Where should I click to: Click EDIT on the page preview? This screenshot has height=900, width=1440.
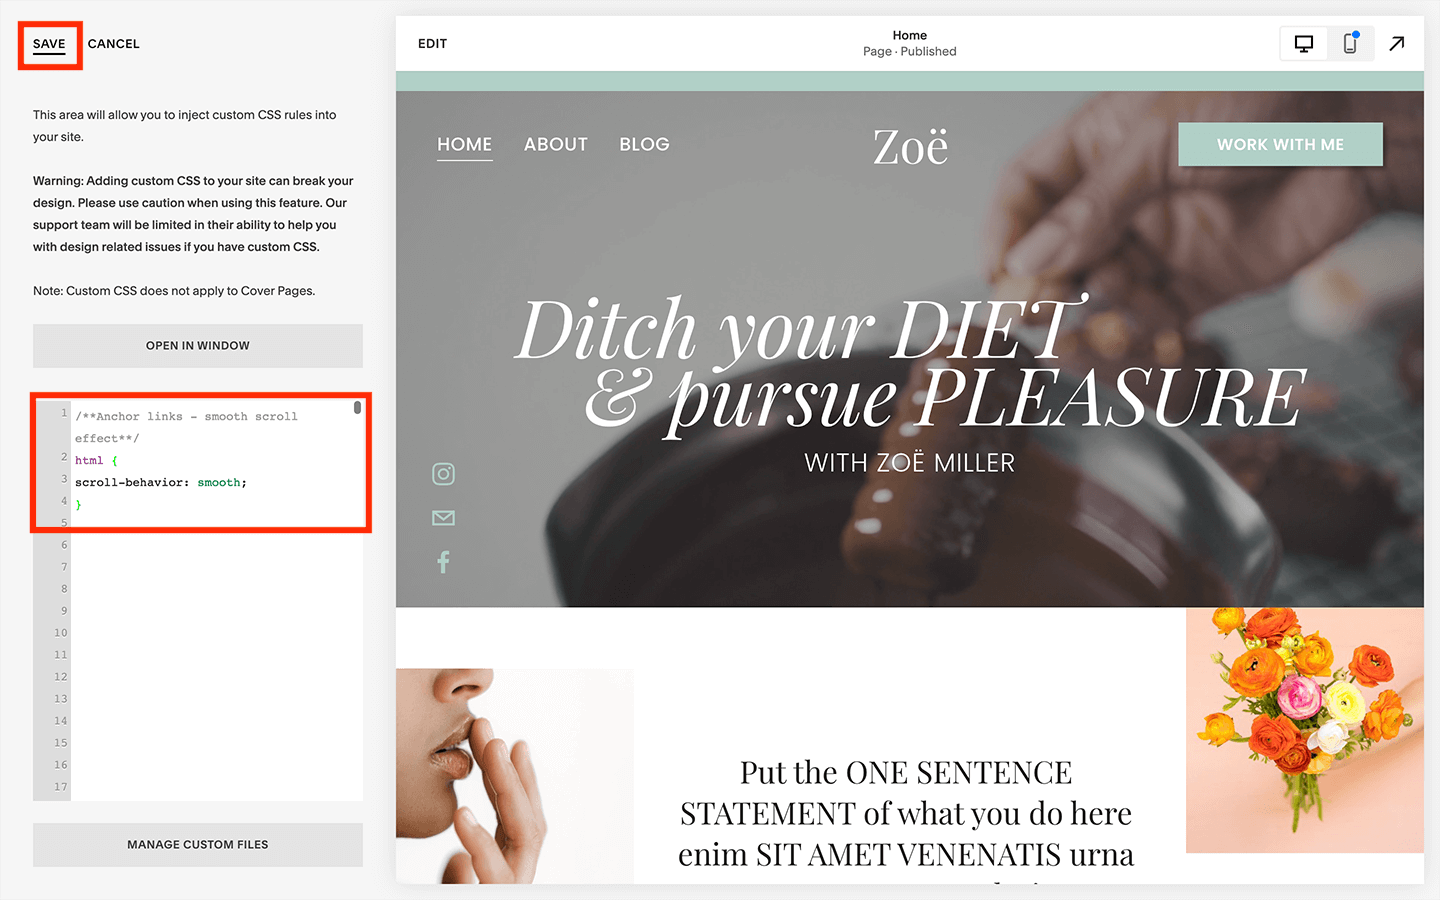[x=432, y=44]
